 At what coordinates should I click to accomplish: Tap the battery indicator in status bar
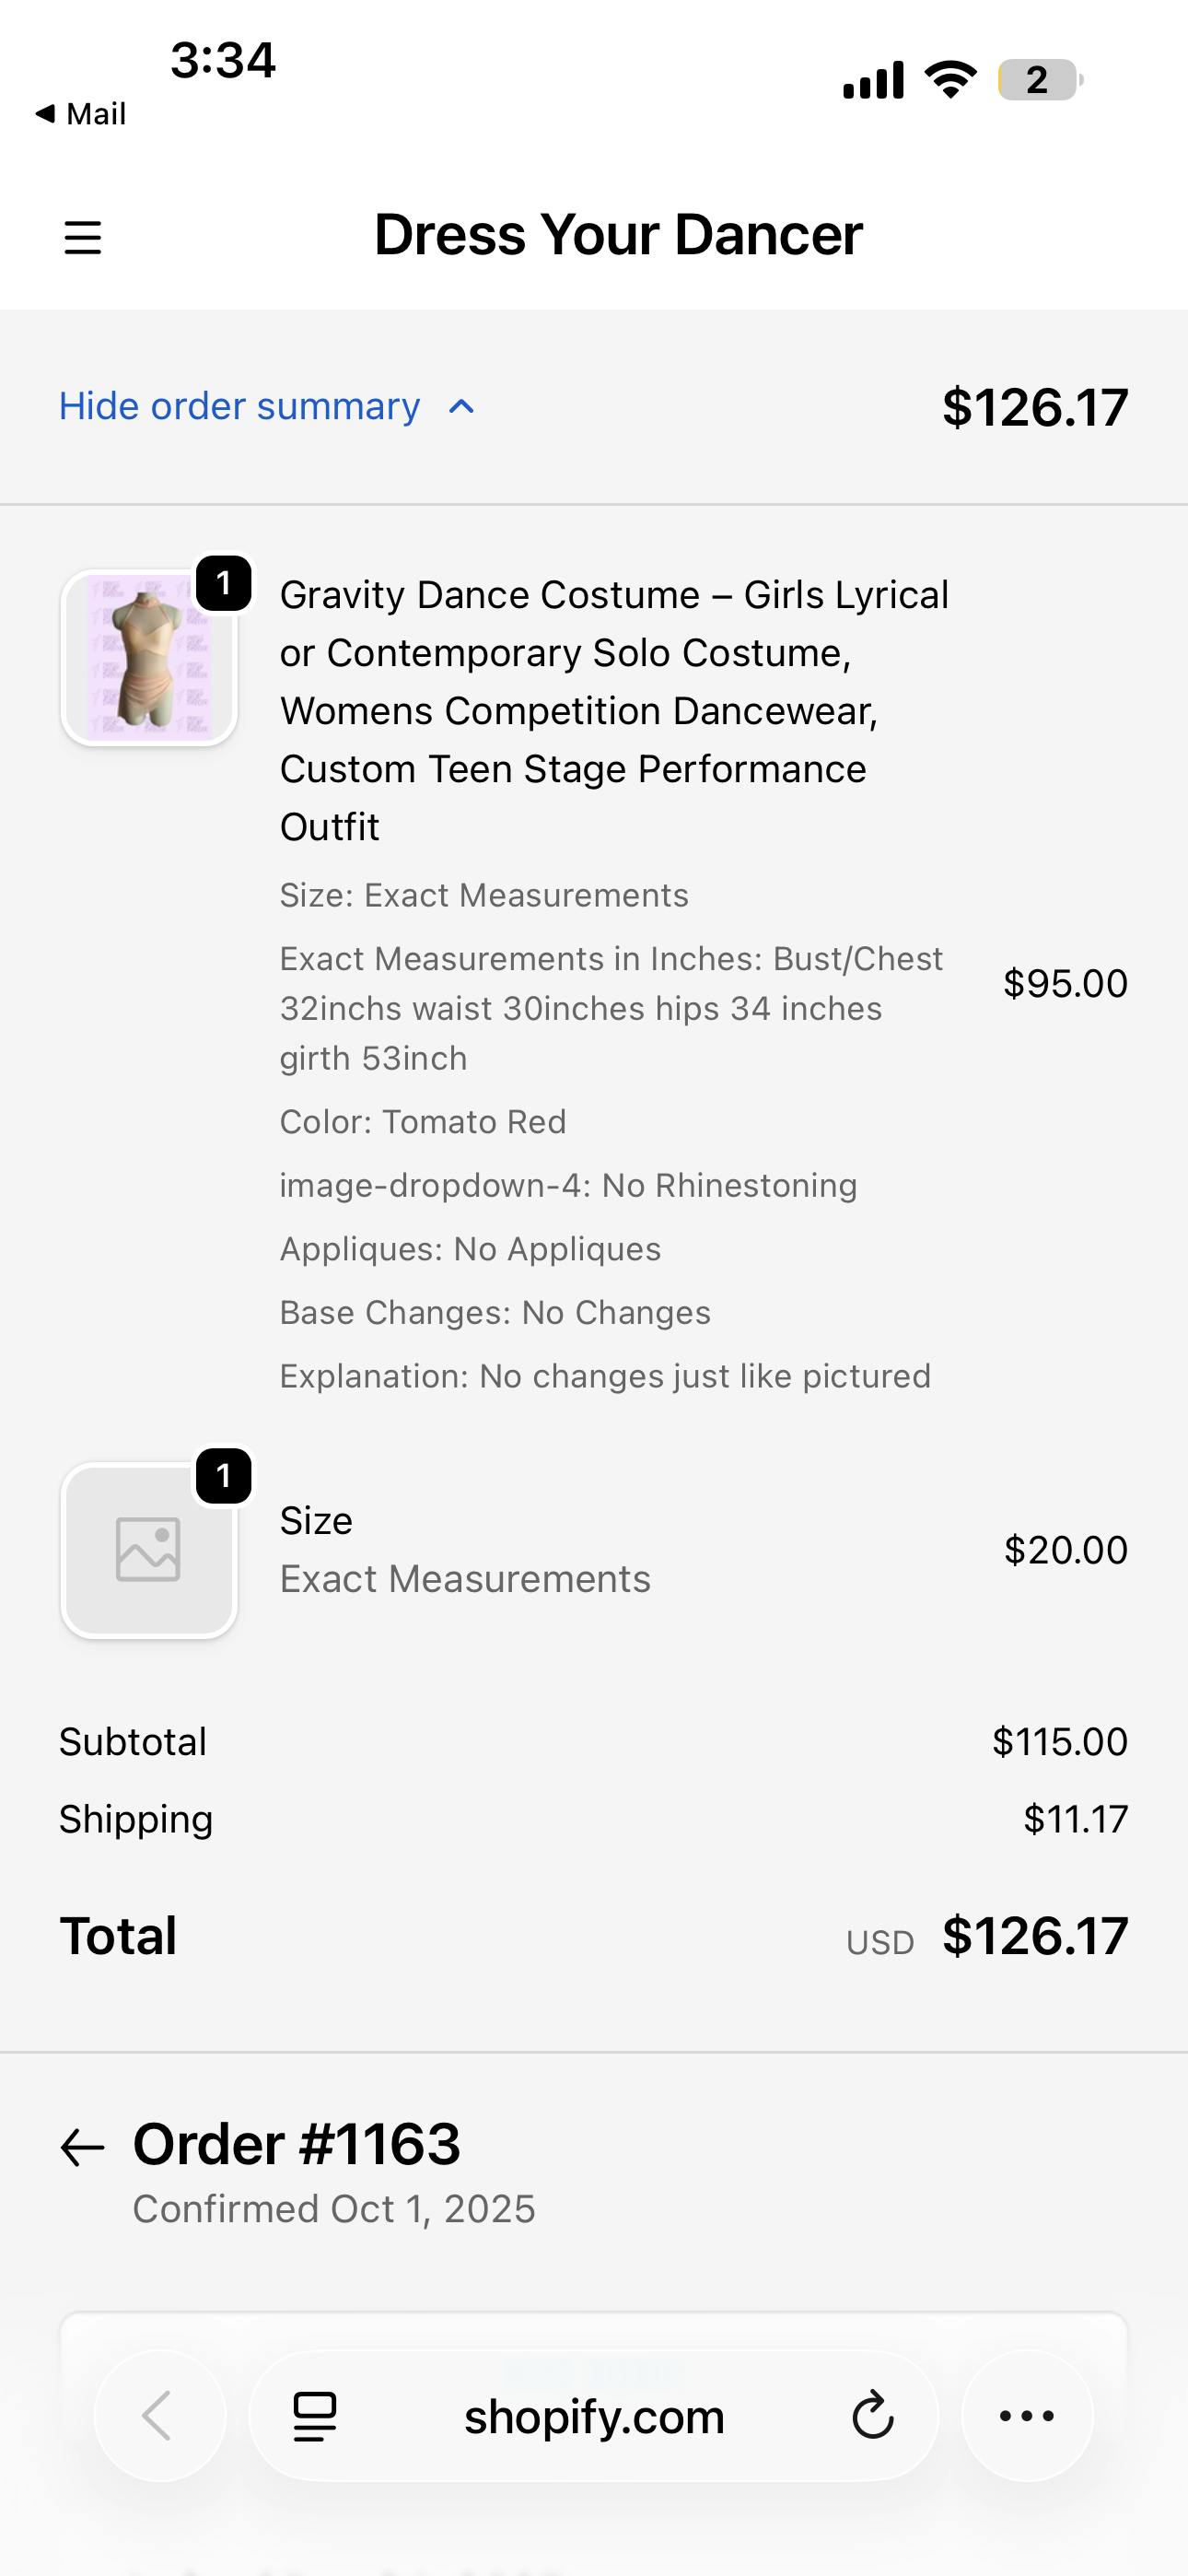pos(1039,80)
